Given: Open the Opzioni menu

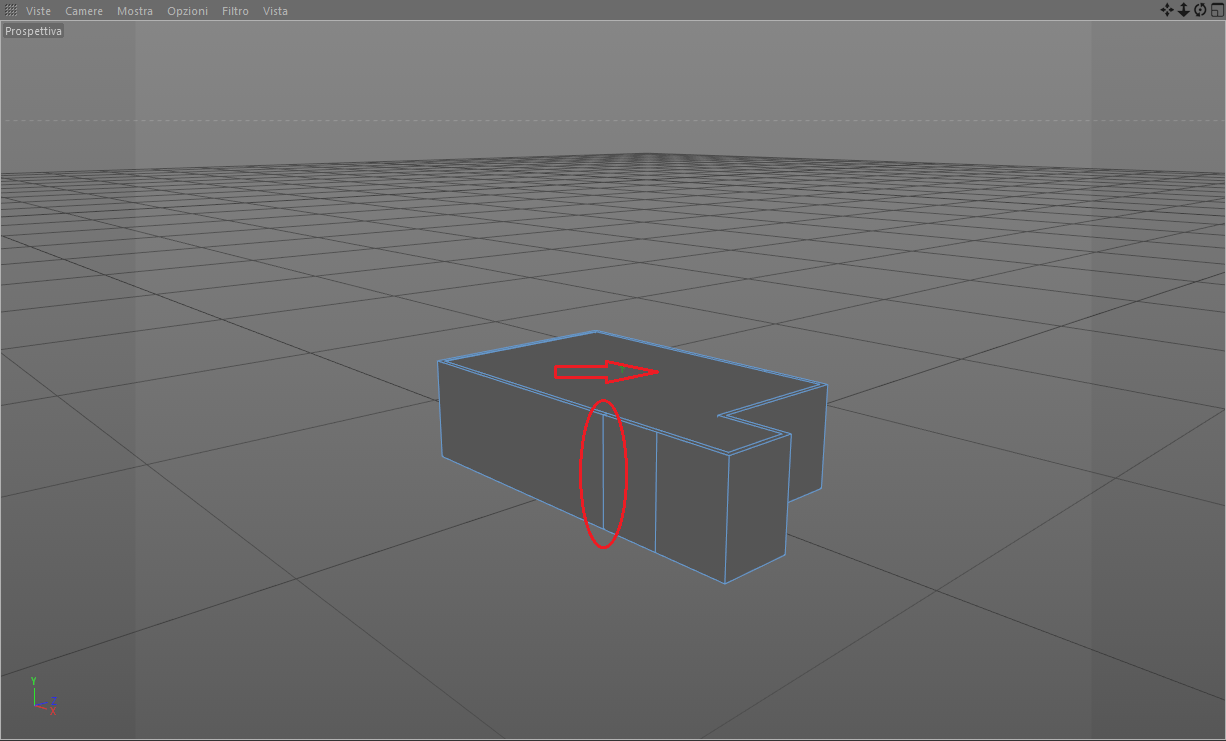Looking at the screenshot, I should pyautogui.click(x=188, y=11).
